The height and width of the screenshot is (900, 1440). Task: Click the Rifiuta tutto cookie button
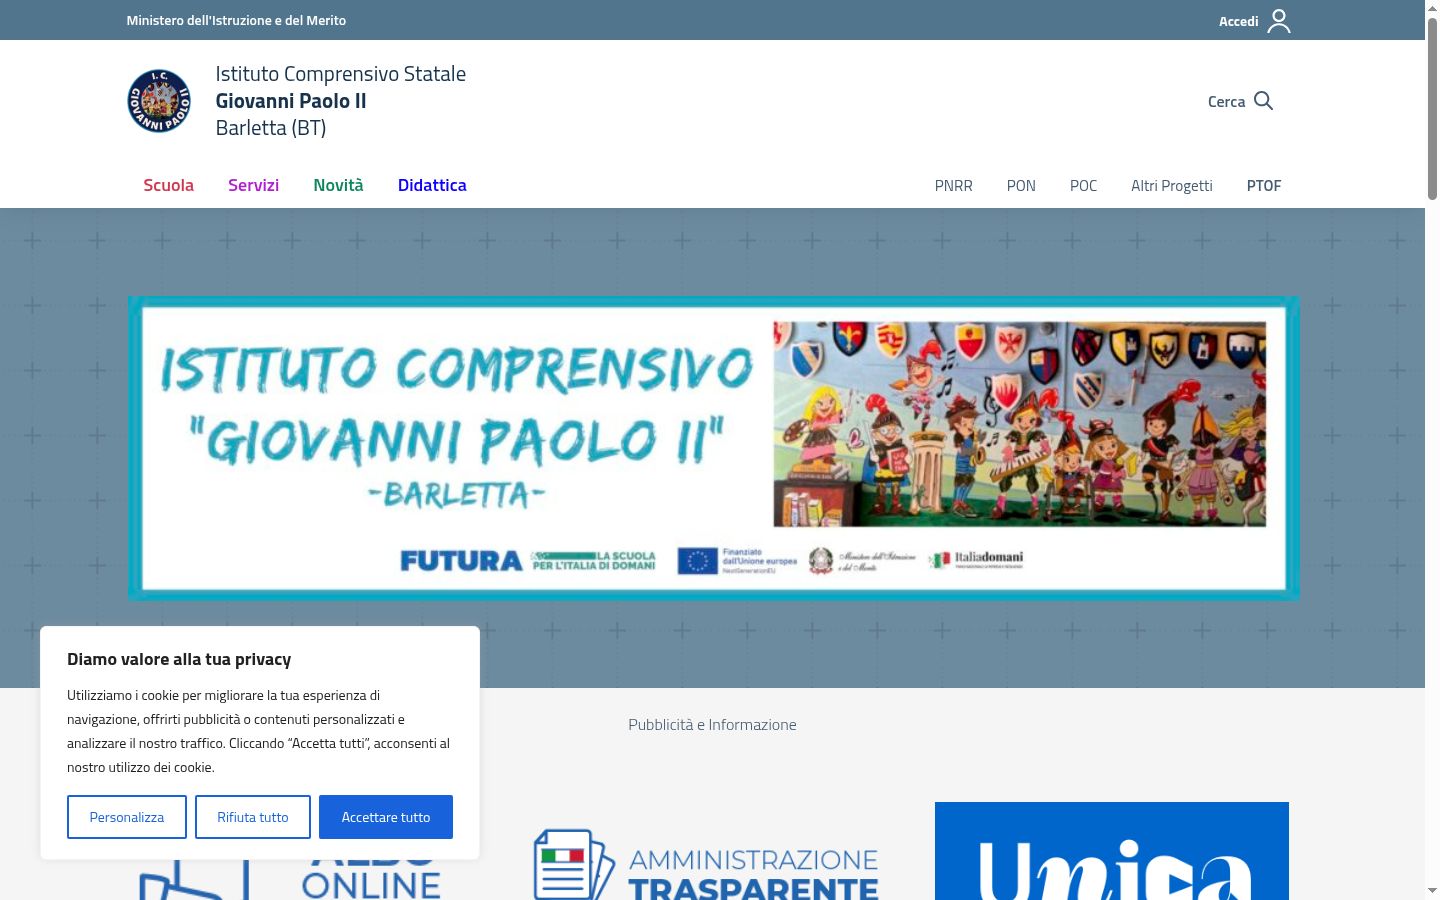point(253,817)
